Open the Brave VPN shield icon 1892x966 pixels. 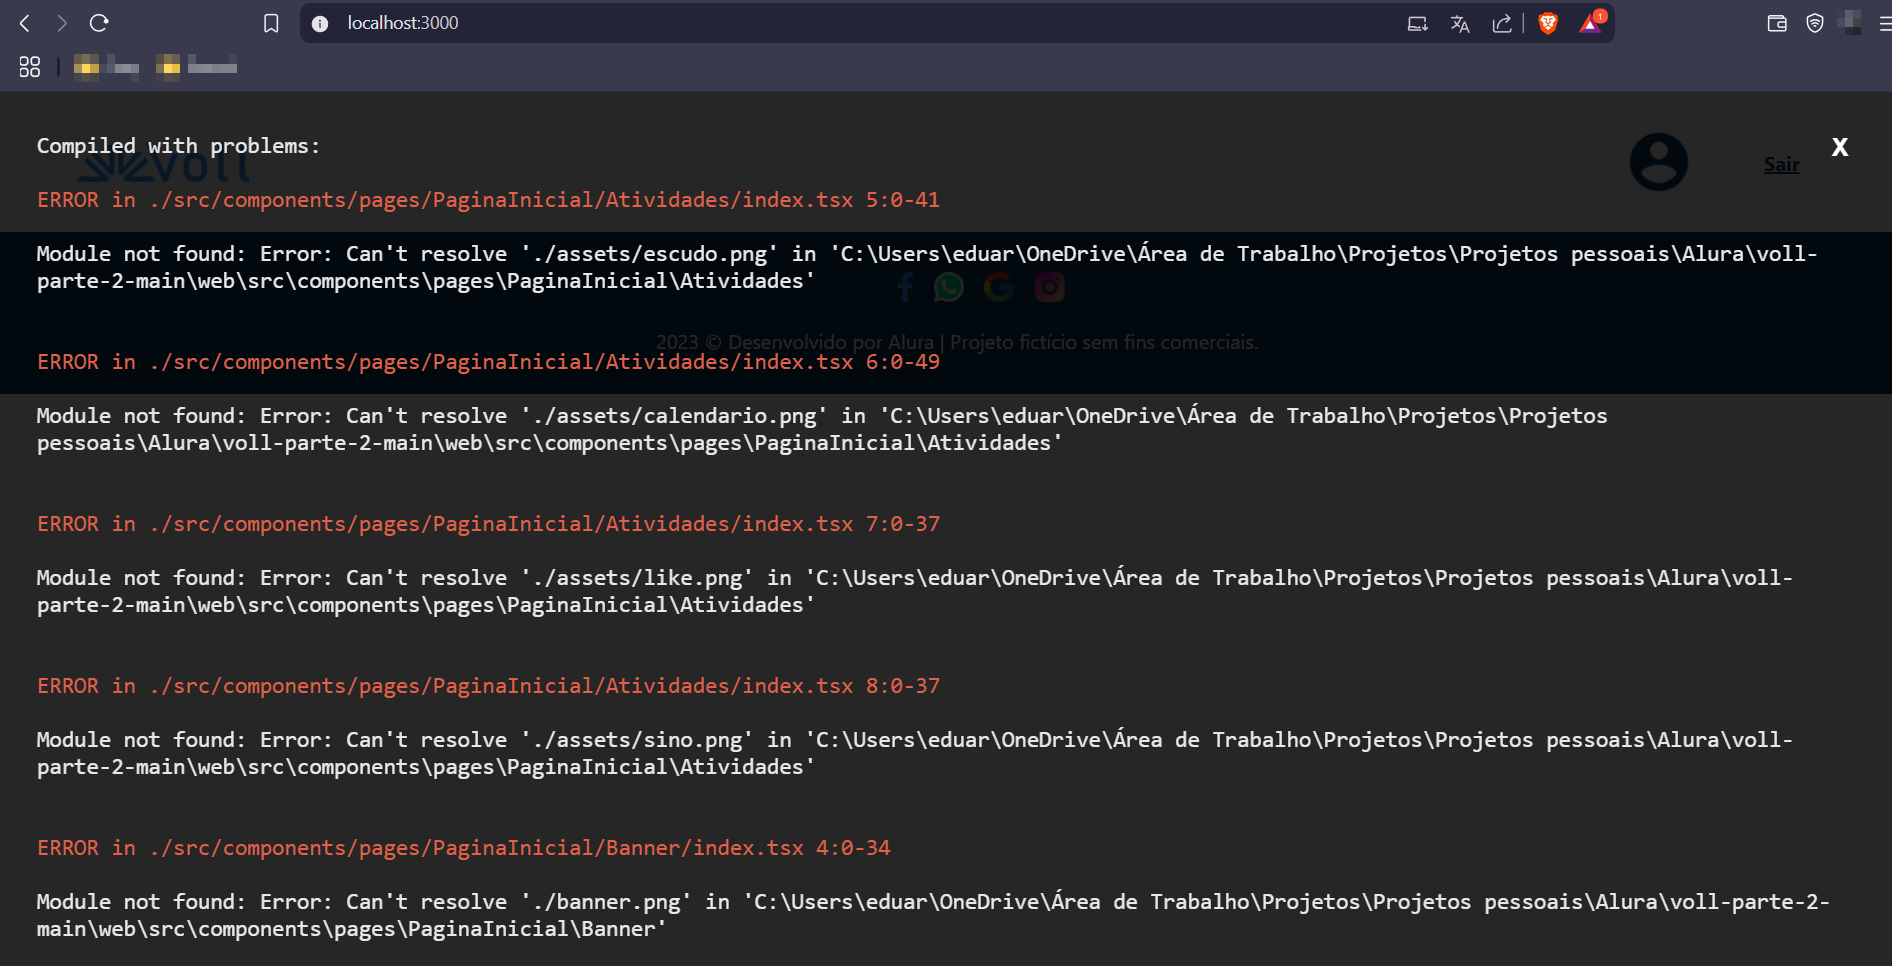(x=1815, y=23)
